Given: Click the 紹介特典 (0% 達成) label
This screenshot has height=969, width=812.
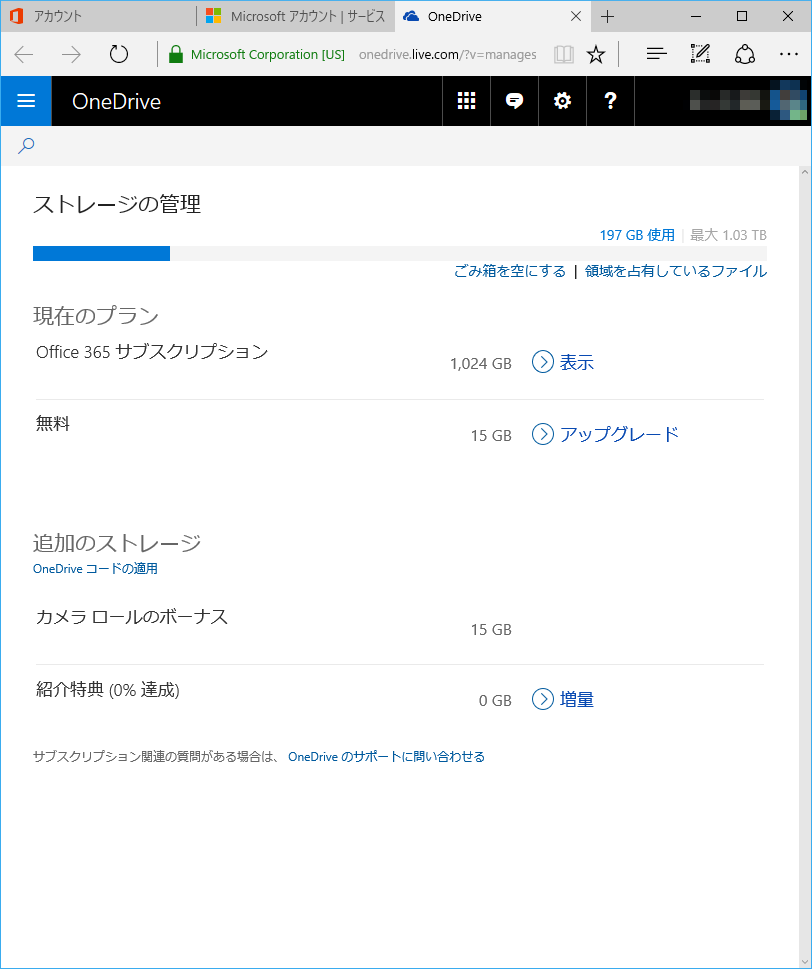Looking at the screenshot, I should coord(108,690).
